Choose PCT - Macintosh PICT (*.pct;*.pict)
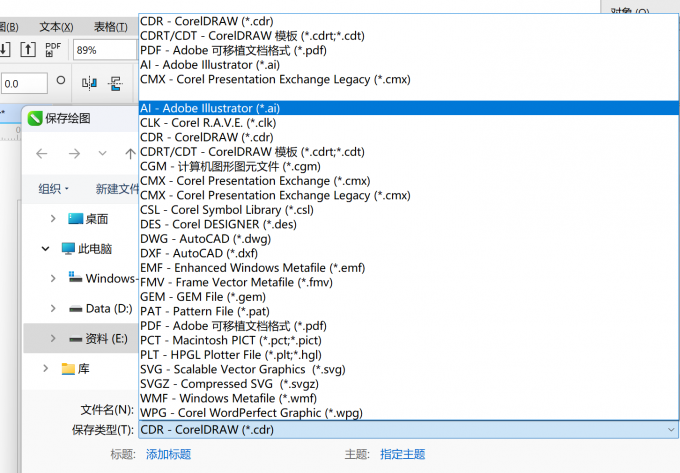Viewport: 680px width, 473px height. pyautogui.click(x=409, y=340)
